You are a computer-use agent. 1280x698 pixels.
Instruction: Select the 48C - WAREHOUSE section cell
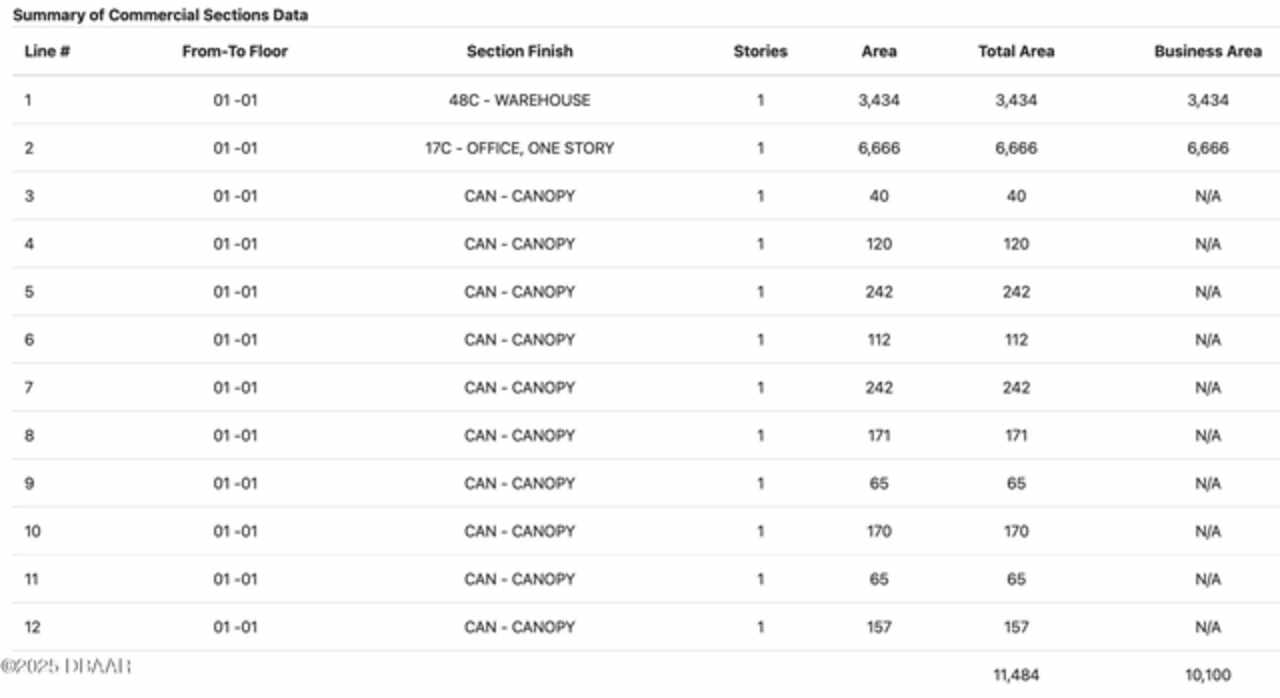[x=520, y=100]
